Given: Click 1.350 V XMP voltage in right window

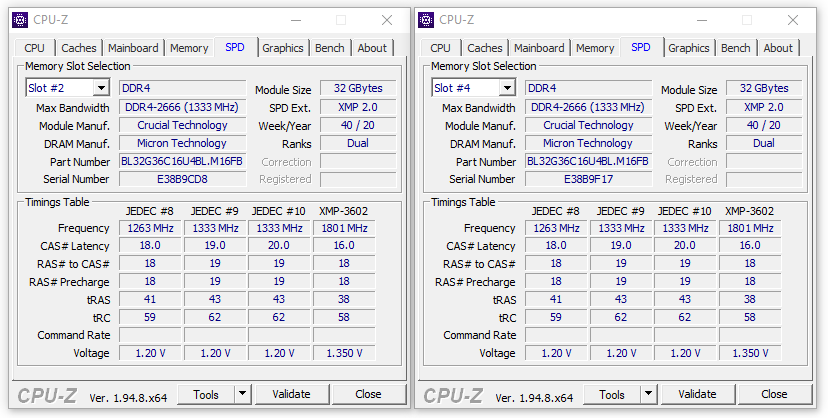Looking at the screenshot, I should 750,353.
